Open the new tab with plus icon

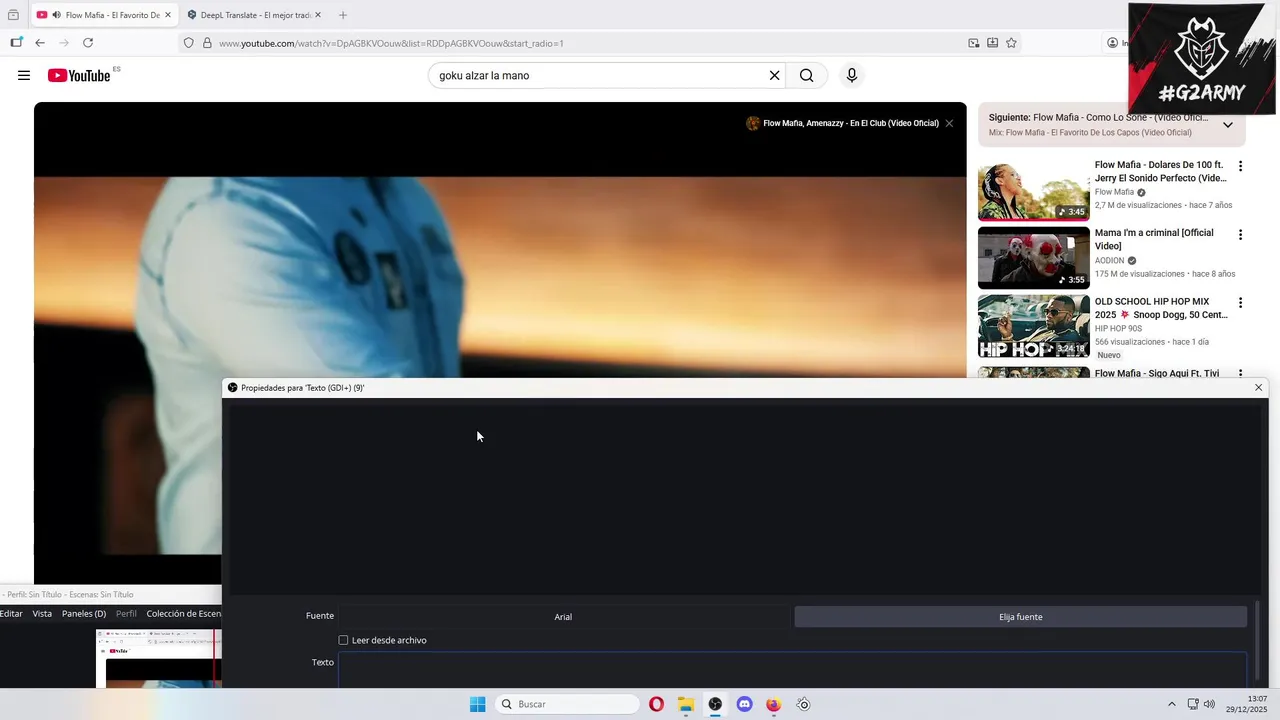[x=343, y=15]
